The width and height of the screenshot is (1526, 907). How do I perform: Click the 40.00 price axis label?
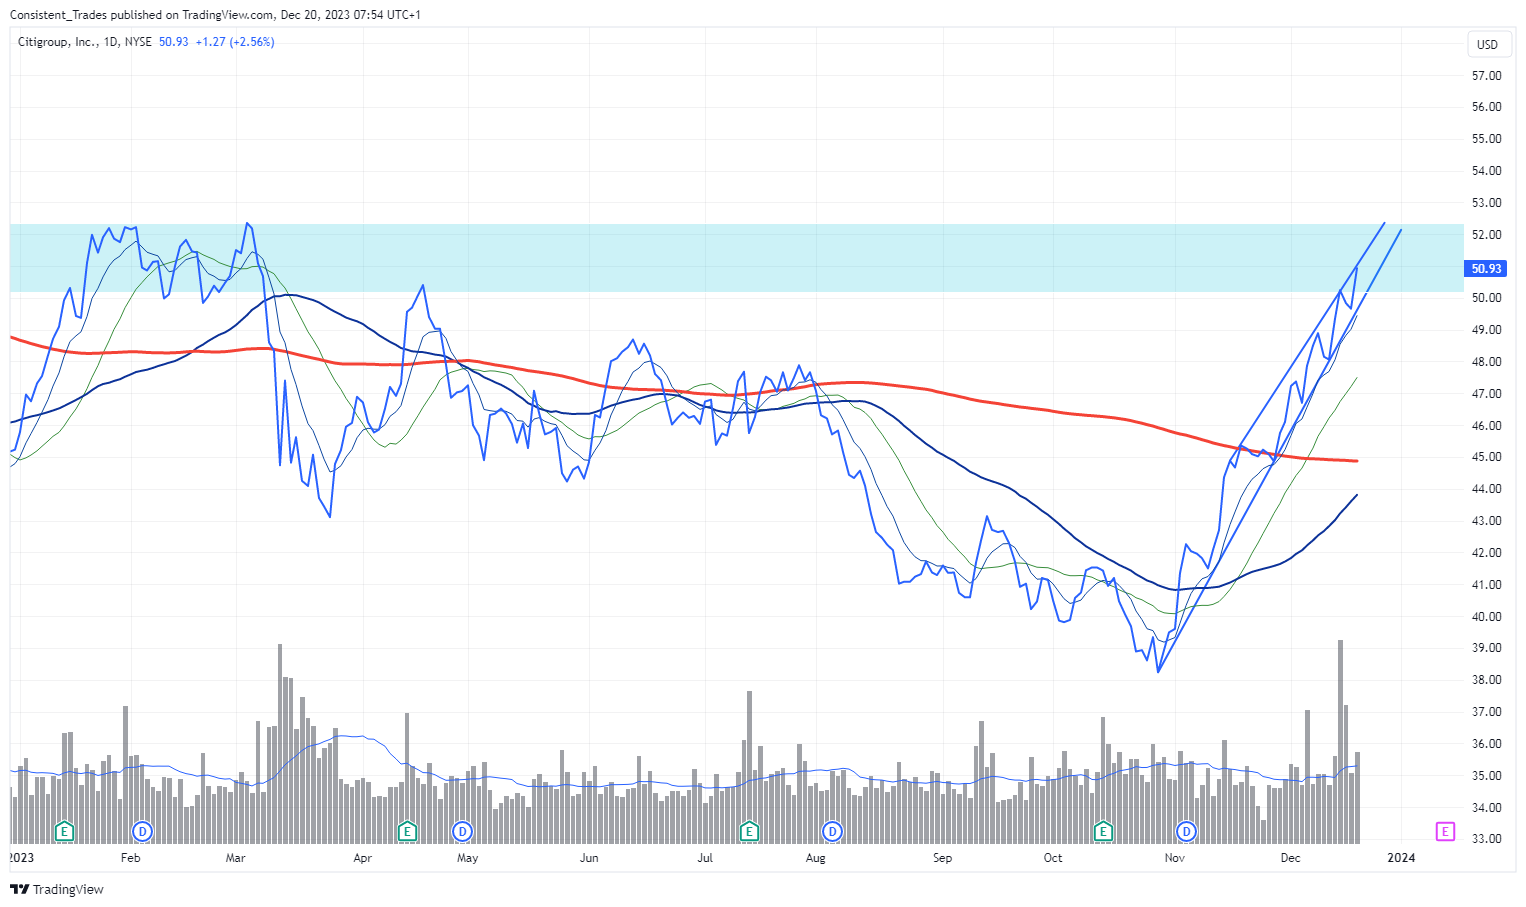point(1486,617)
